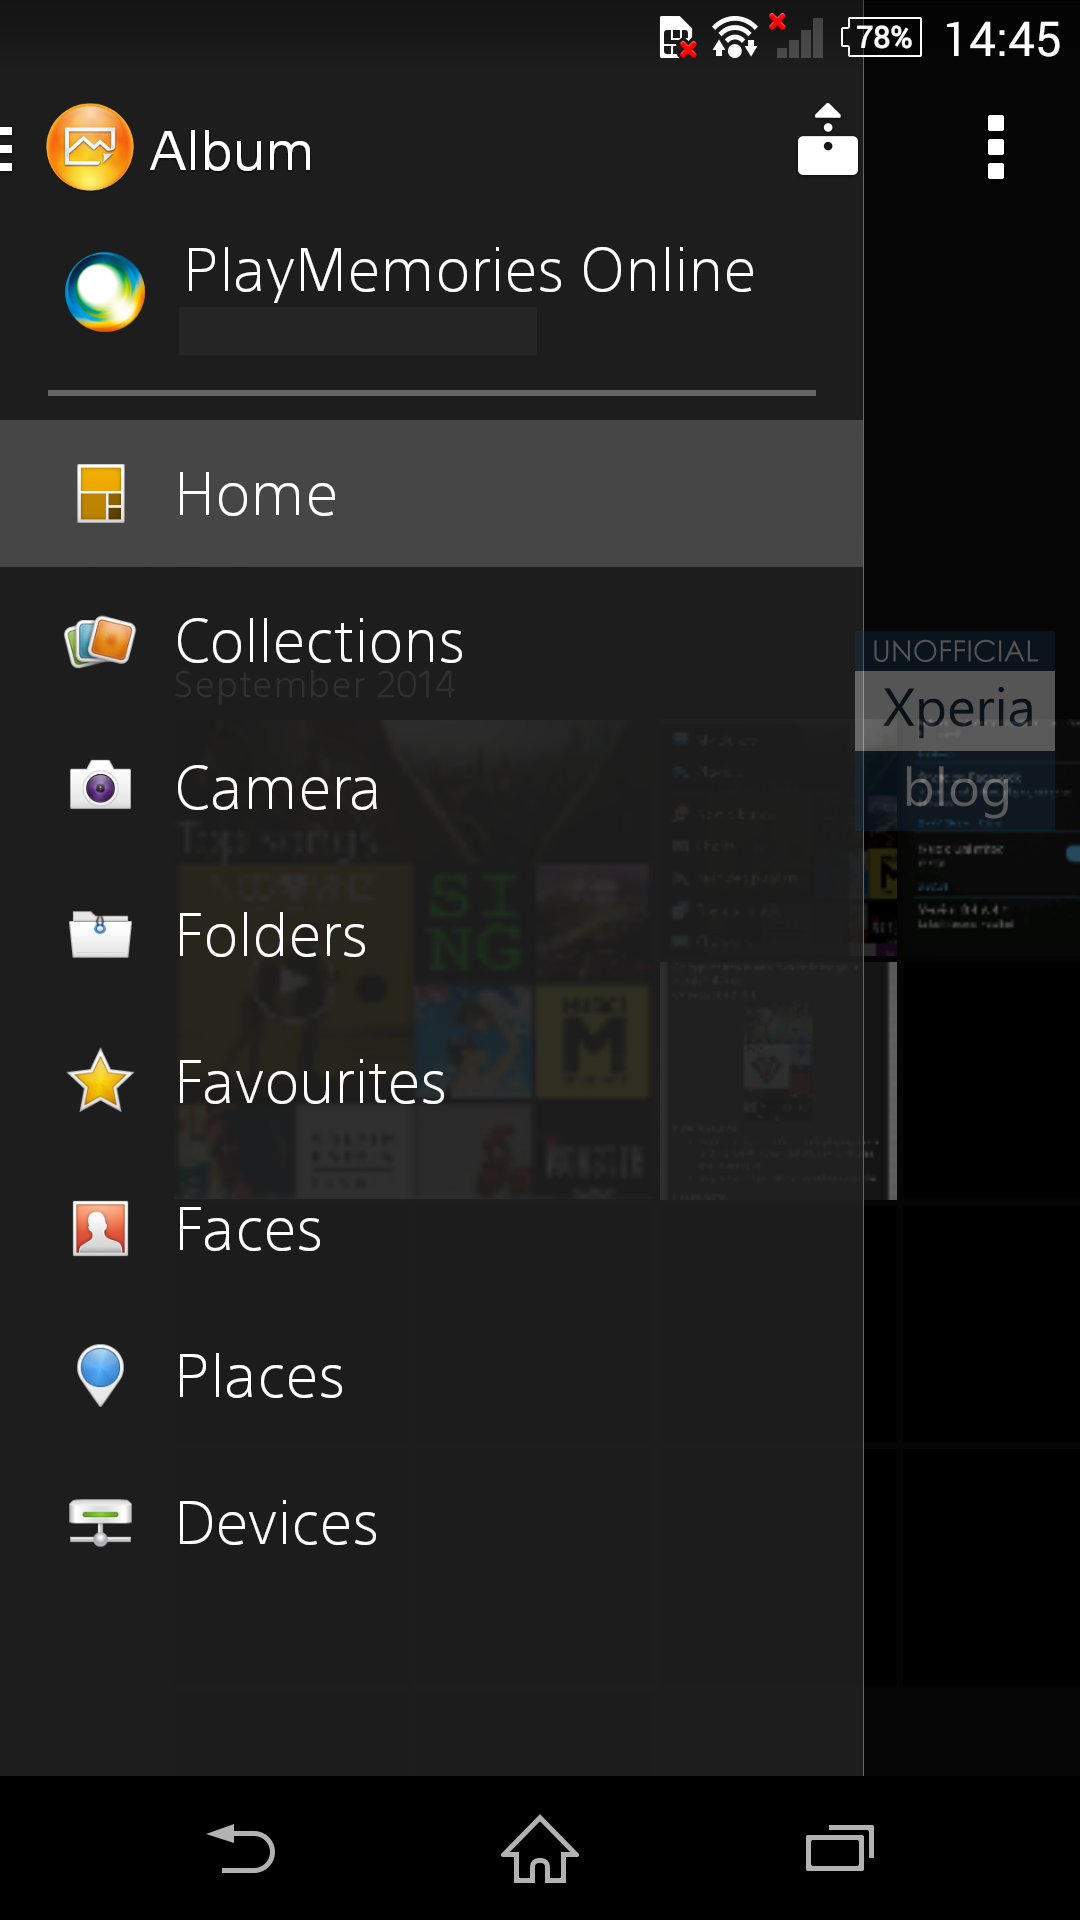
Task: Open the share upload icon
Action: coord(827,141)
